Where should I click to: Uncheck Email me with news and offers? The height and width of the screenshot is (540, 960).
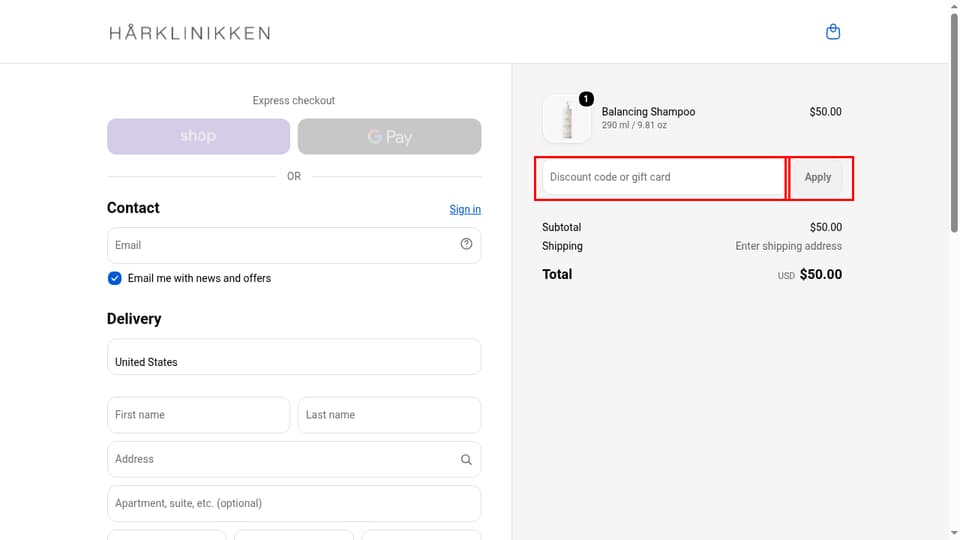(x=114, y=278)
